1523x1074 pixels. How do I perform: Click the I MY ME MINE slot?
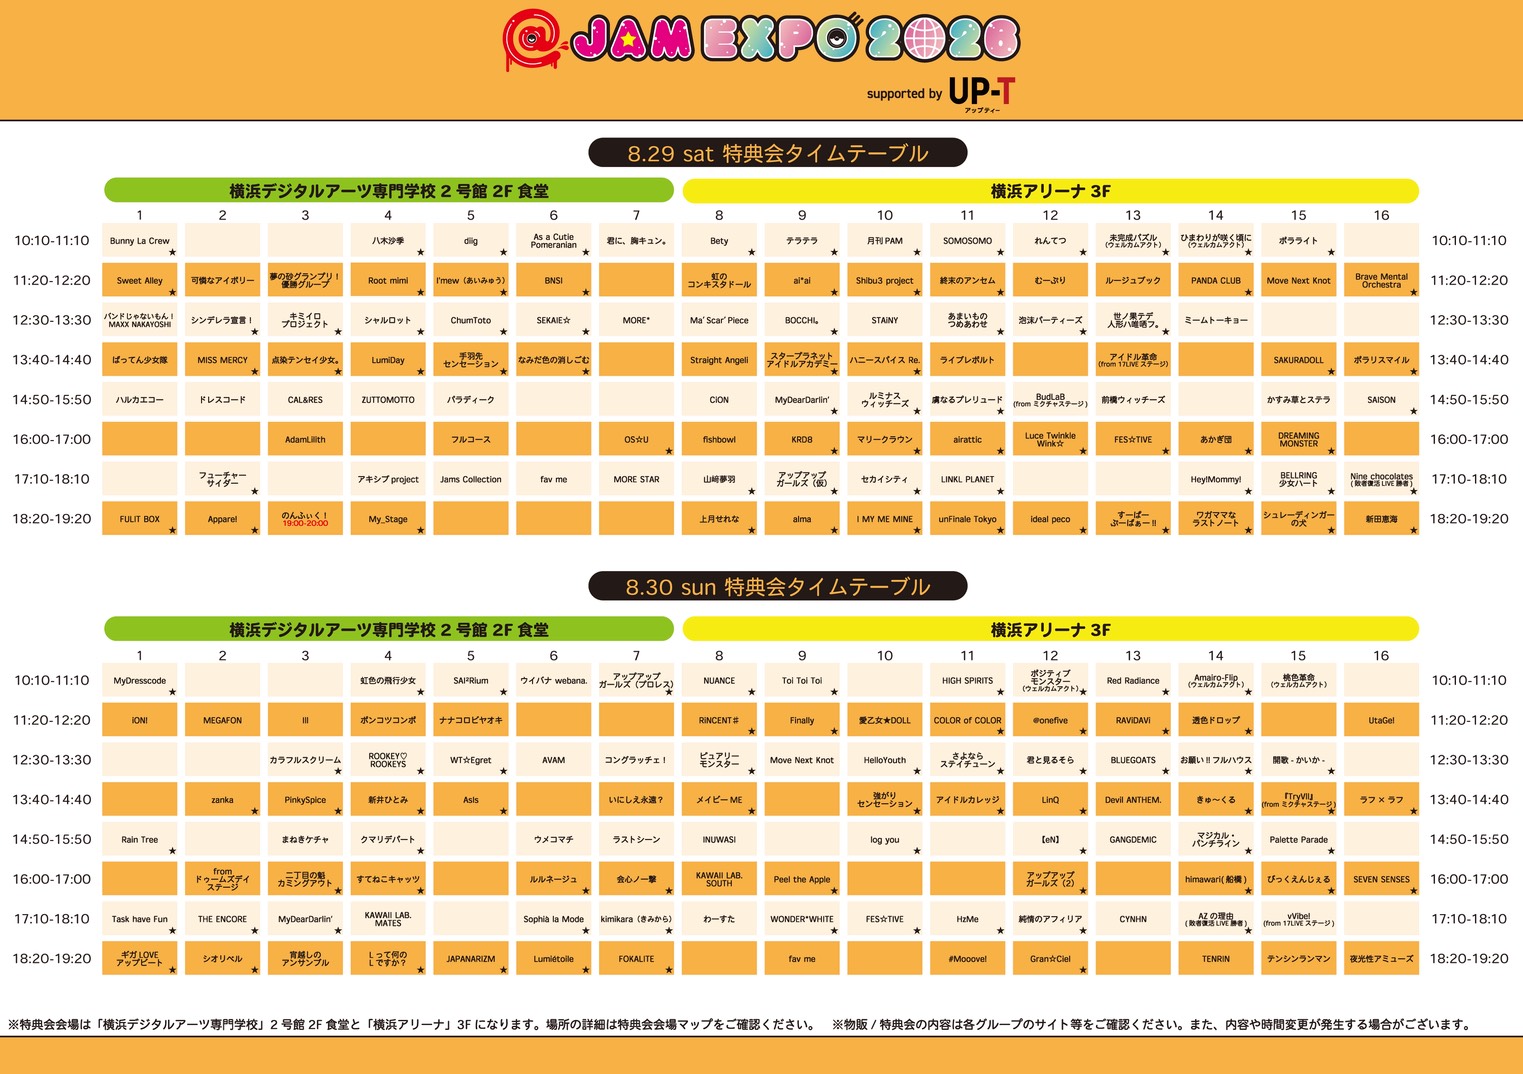(885, 519)
